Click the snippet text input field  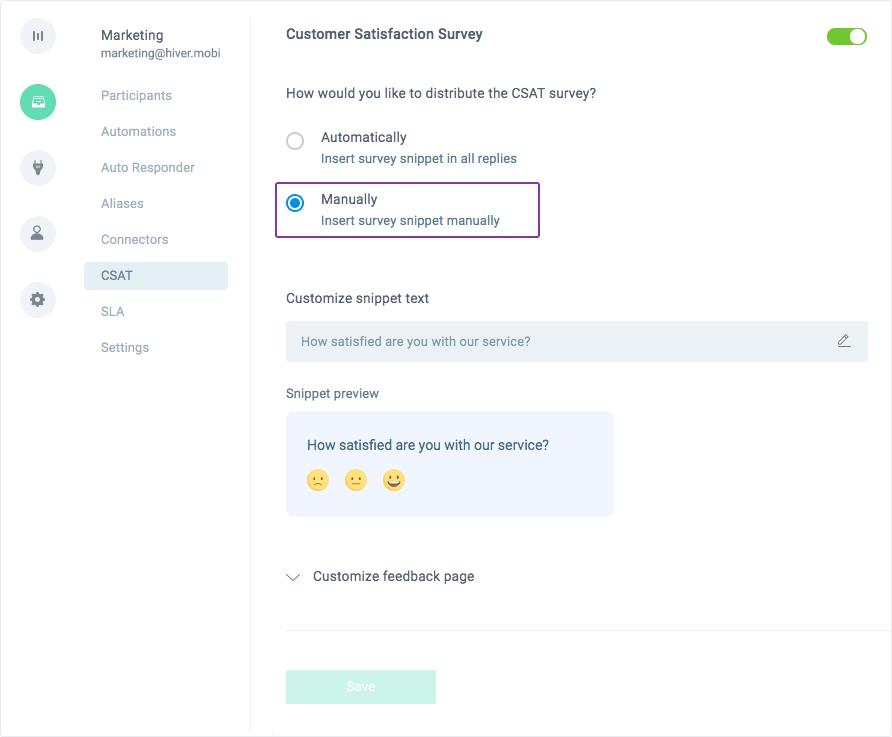[x=576, y=341]
